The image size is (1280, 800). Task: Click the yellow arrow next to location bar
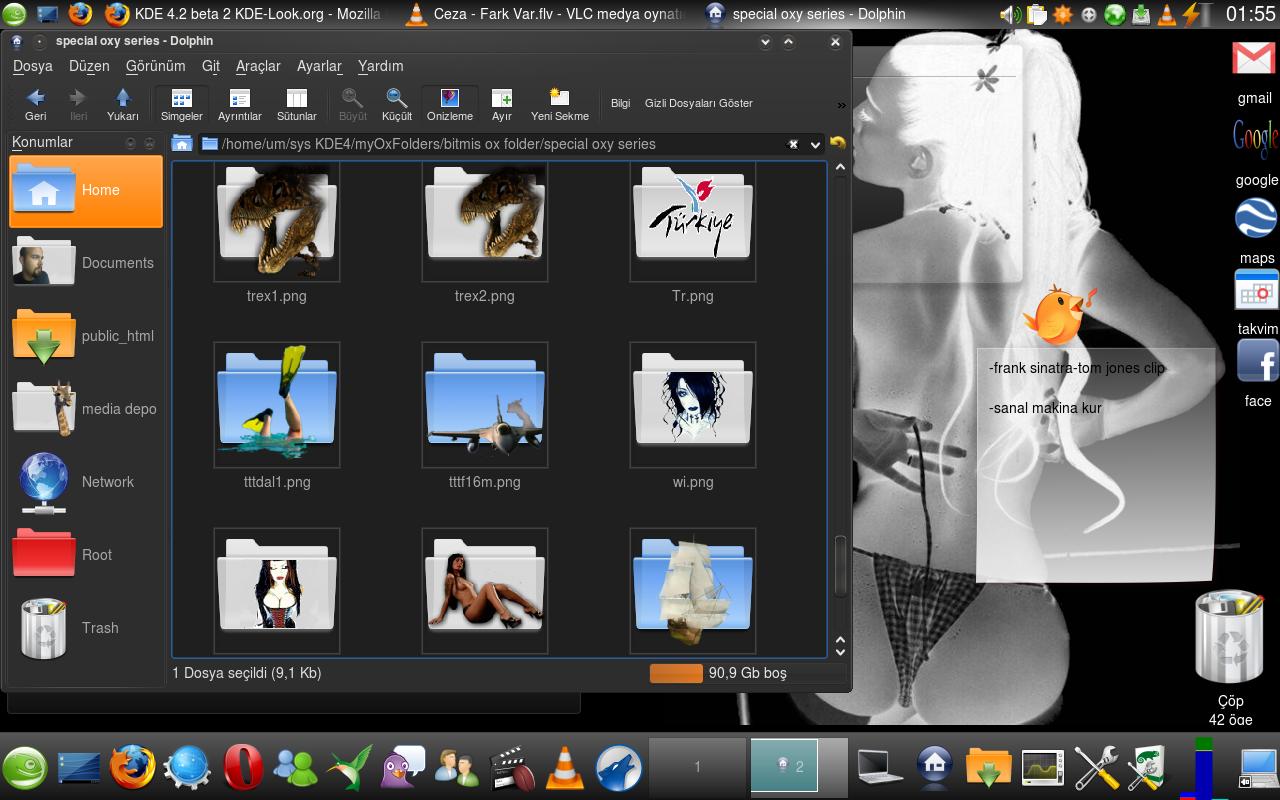pyautogui.click(x=838, y=144)
